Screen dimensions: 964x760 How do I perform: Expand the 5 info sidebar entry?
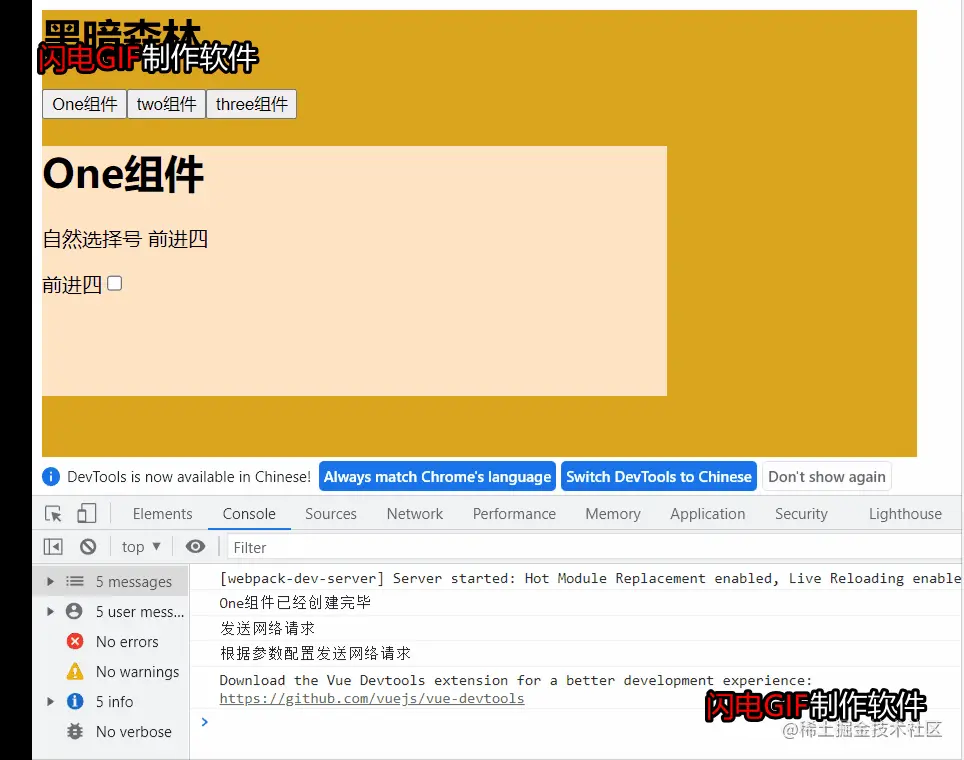(50, 701)
